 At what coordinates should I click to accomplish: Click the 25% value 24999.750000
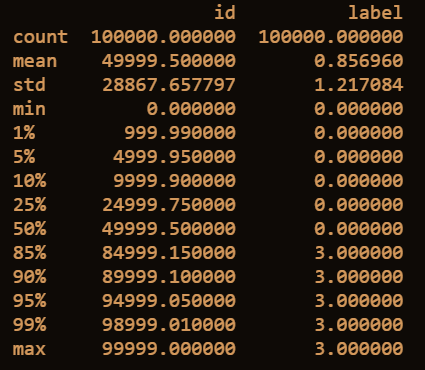tap(169, 205)
